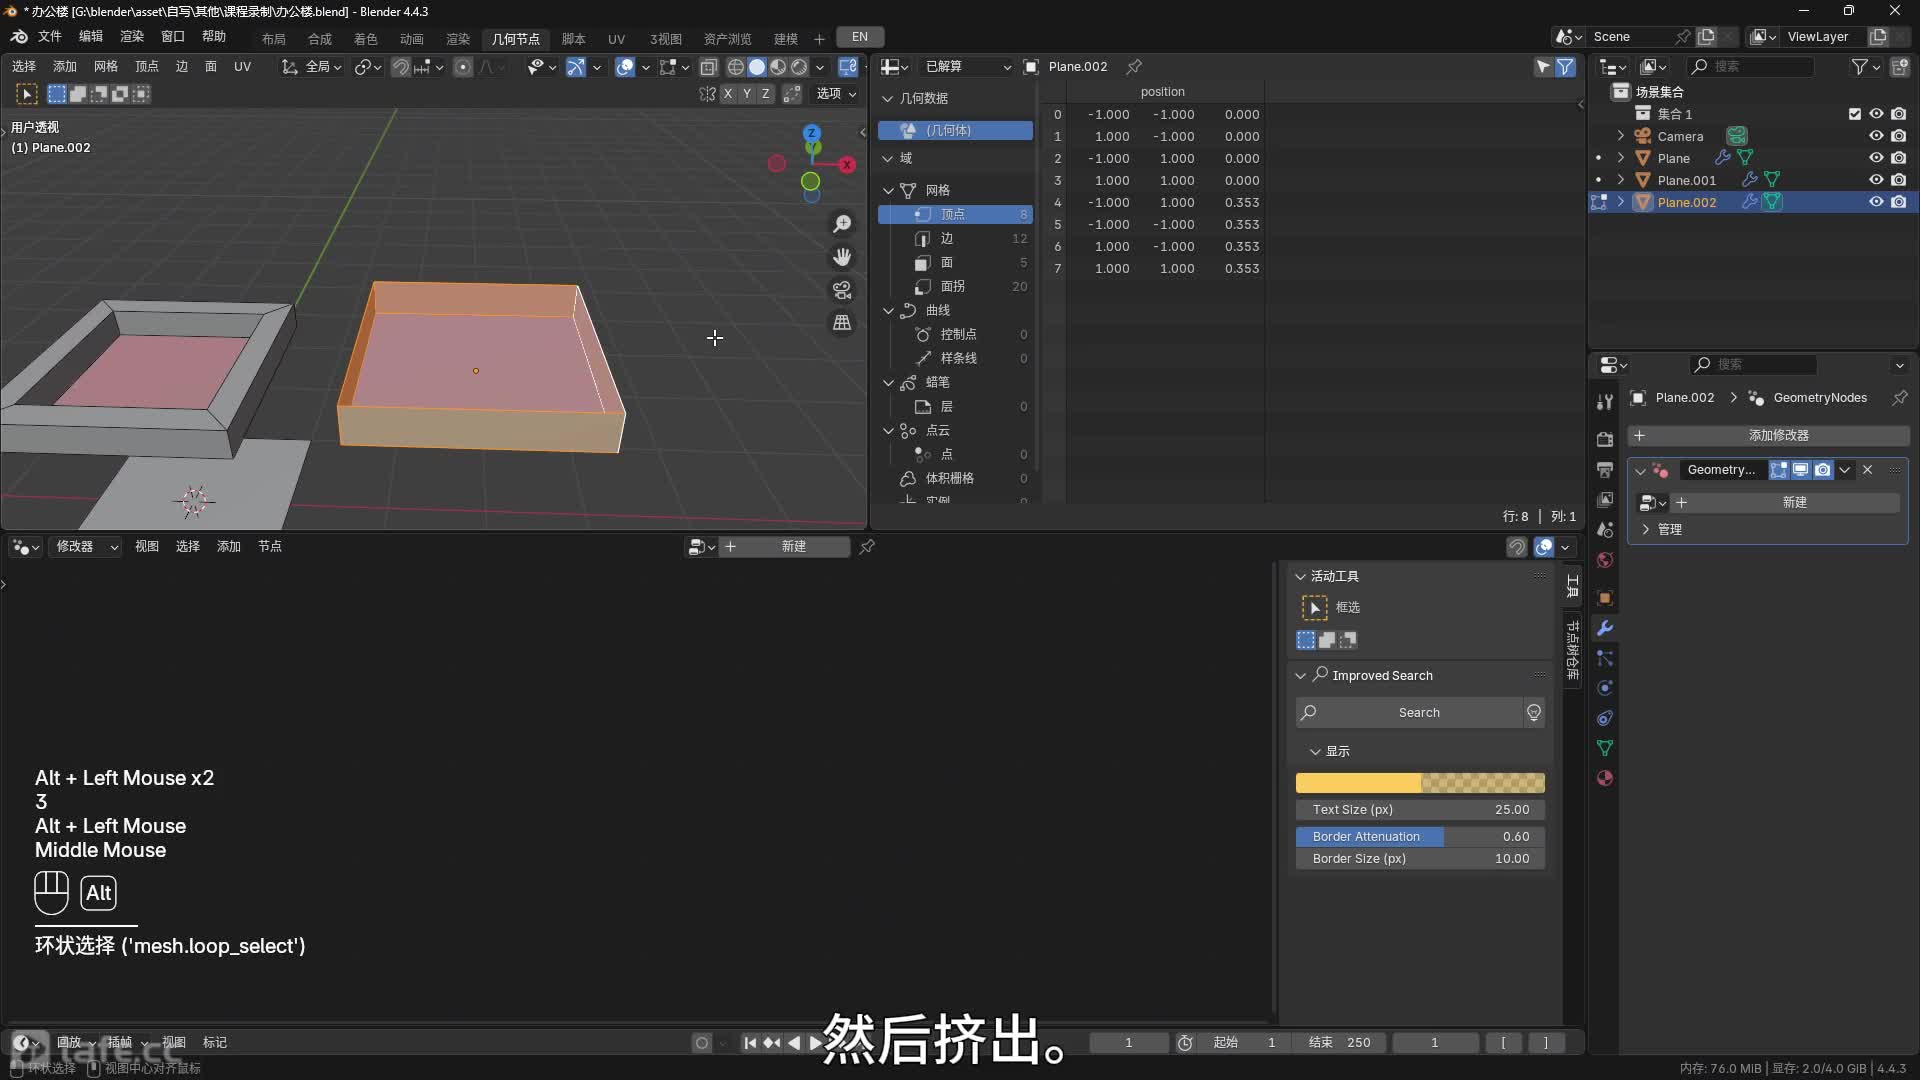Open the 已解算 evaluation state dropdown

(x=965, y=67)
